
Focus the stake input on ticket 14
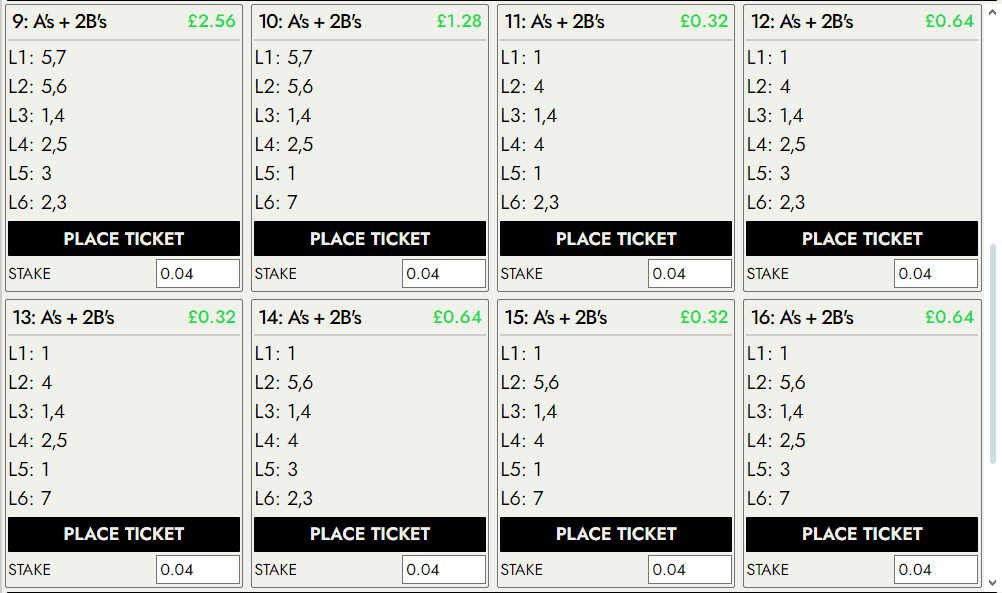pos(444,570)
